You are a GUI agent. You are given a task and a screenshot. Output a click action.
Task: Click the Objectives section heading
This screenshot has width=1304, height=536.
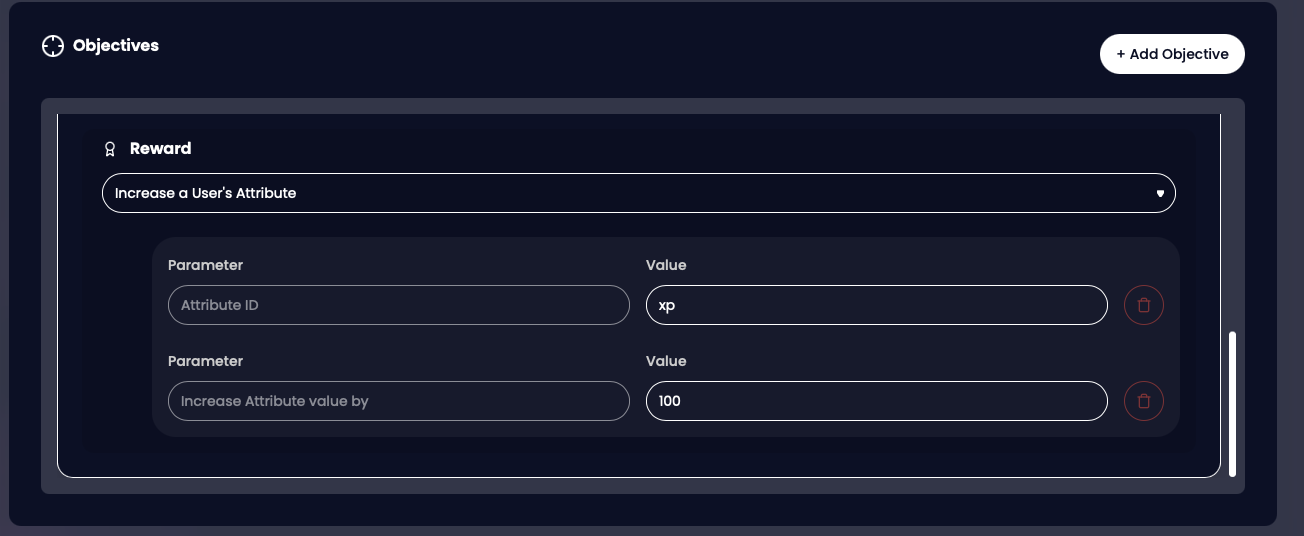(116, 46)
